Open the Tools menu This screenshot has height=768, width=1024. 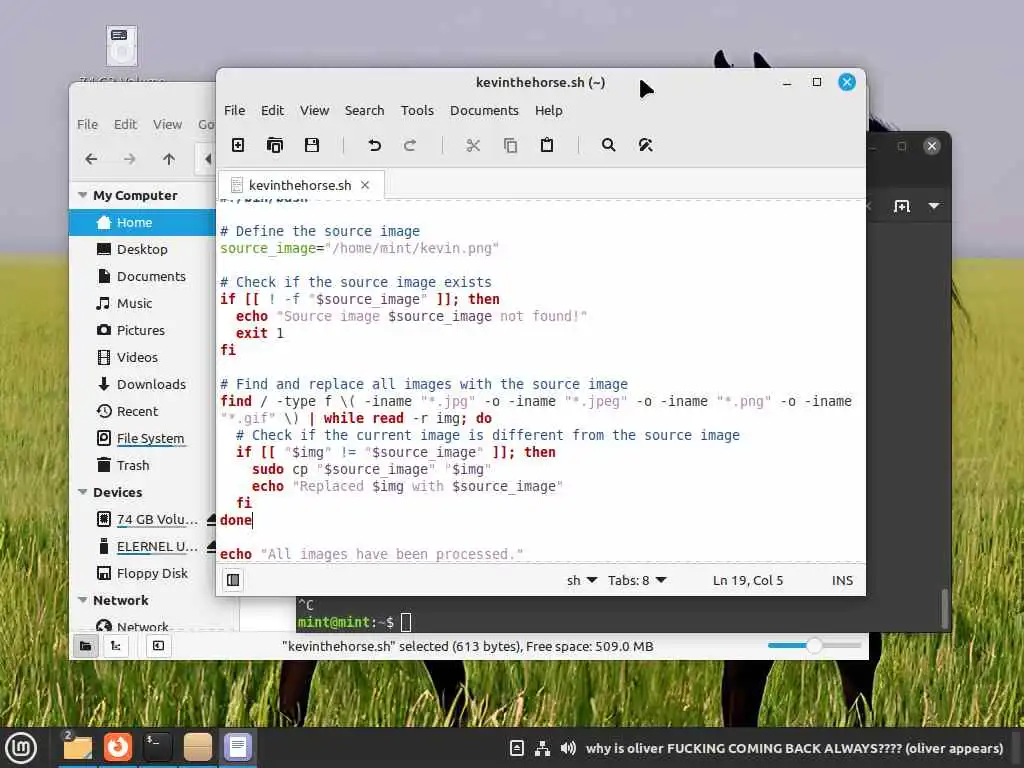tap(417, 110)
